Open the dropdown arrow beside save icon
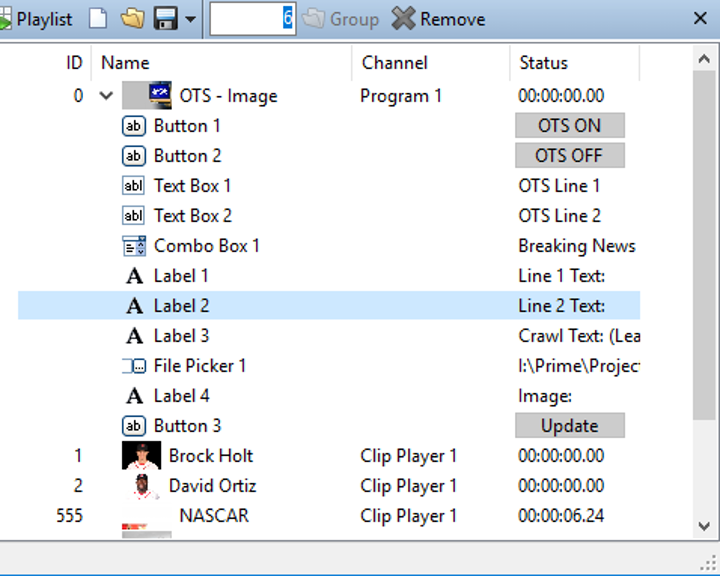This screenshot has height=576, width=720. pos(190,20)
